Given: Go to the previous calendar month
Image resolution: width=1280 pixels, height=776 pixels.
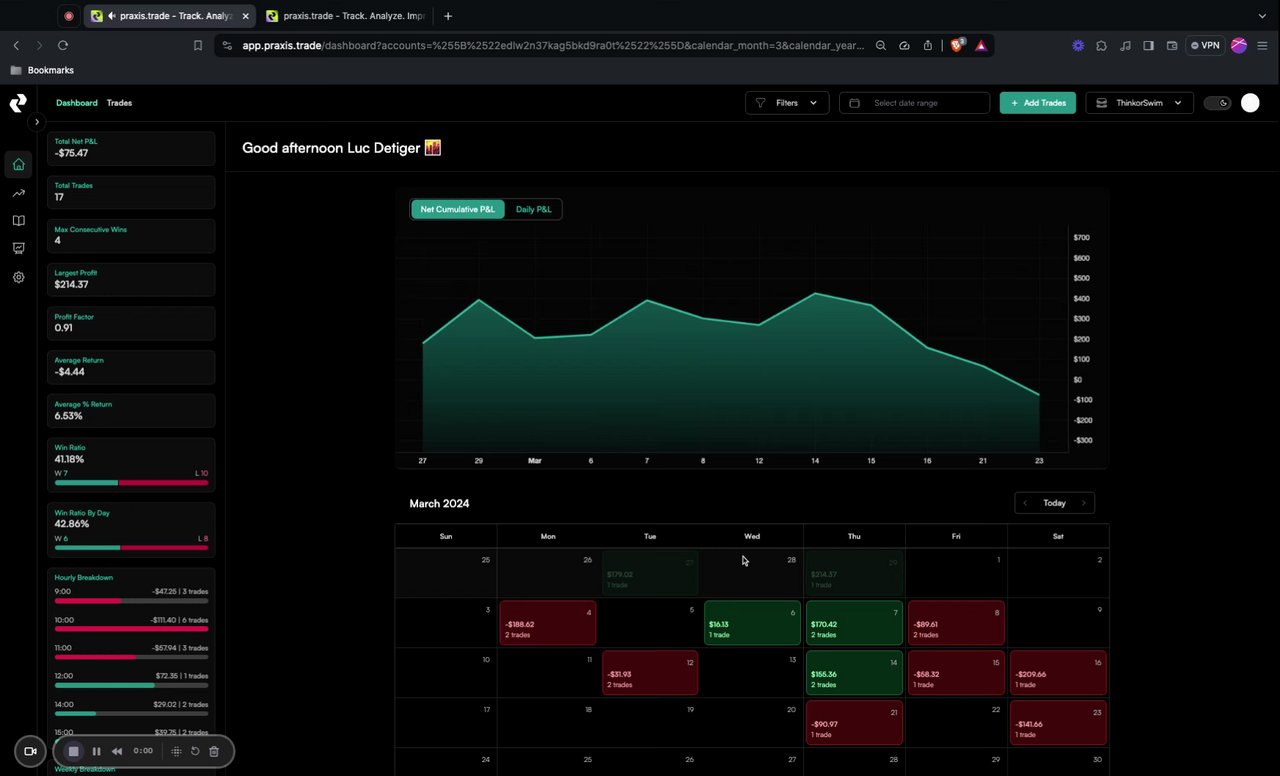Looking at the screenshot, I should (1025, 503).
